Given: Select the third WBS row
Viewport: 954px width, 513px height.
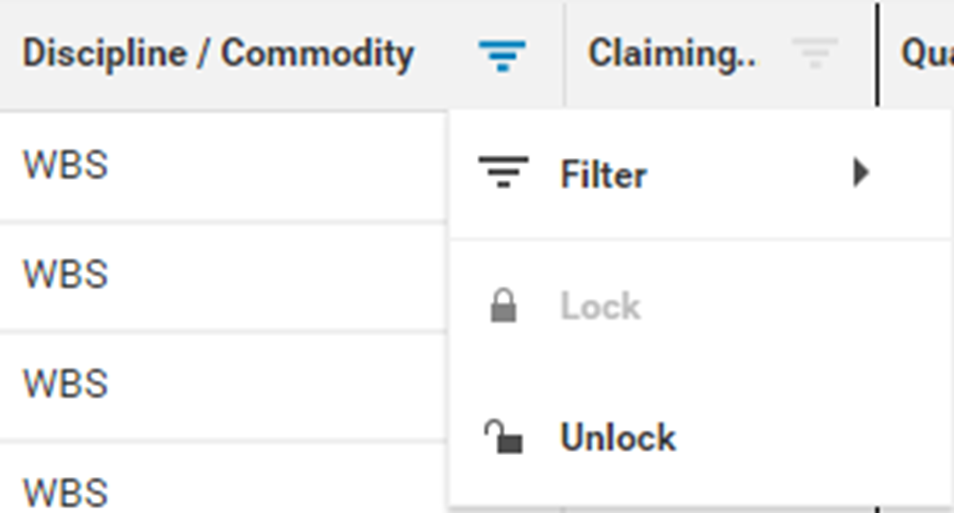Looking at the screenshot, I should (x=66, y=384).
